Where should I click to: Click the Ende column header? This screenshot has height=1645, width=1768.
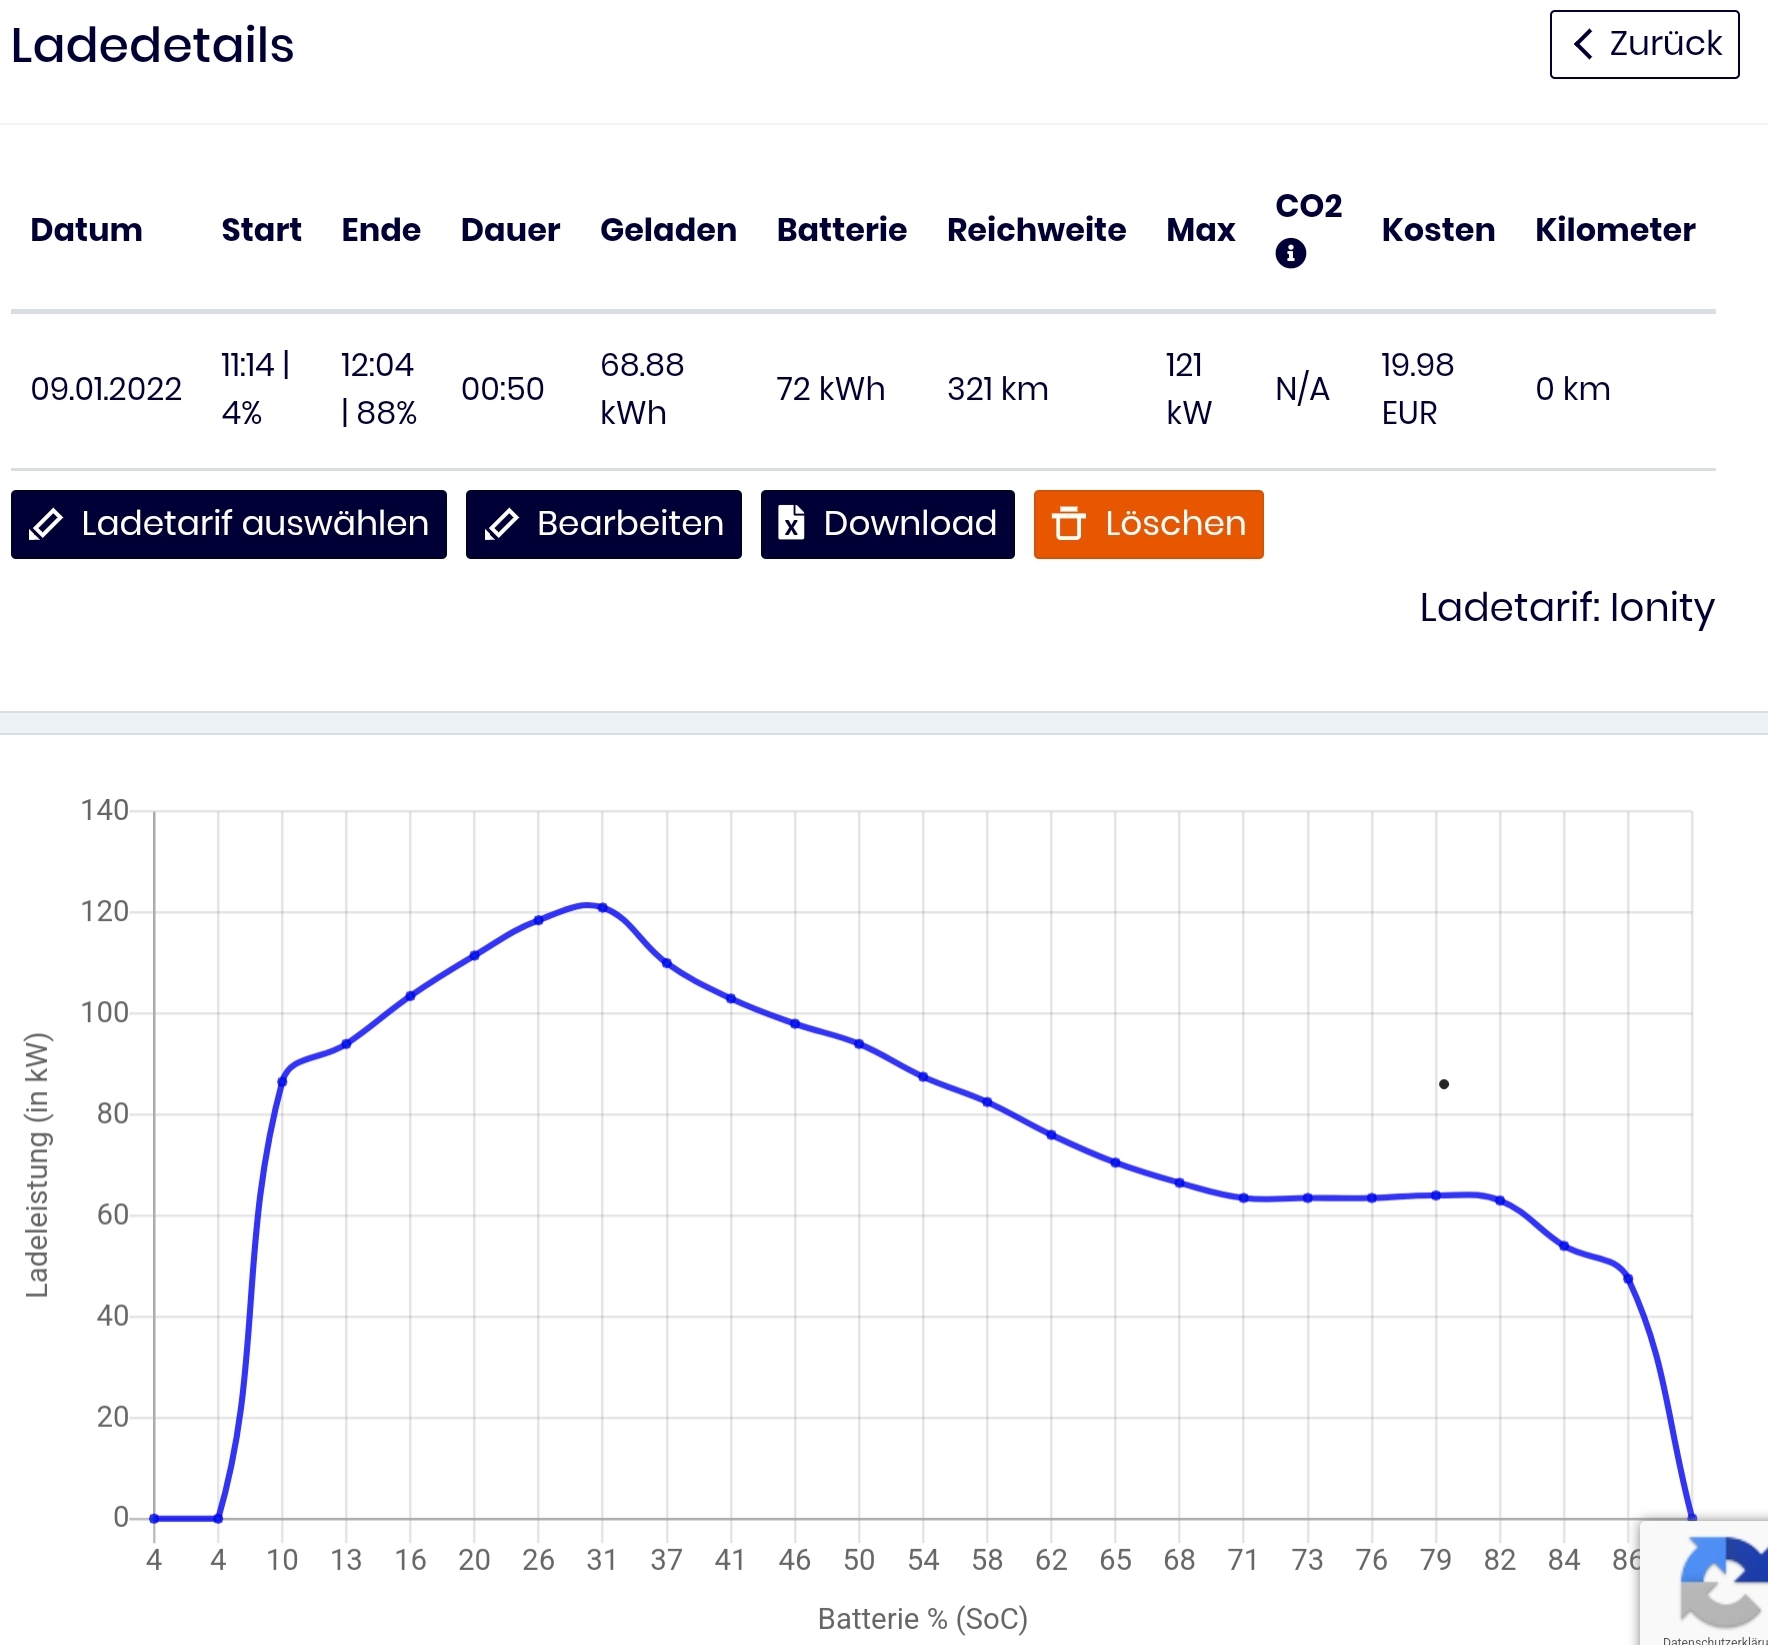(381, 230)
